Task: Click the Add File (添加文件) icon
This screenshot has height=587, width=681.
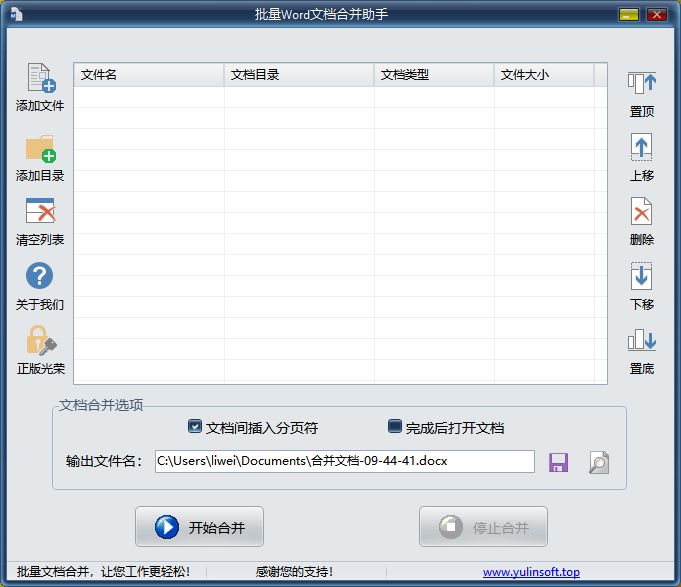Action: click(x=41, y=78)
